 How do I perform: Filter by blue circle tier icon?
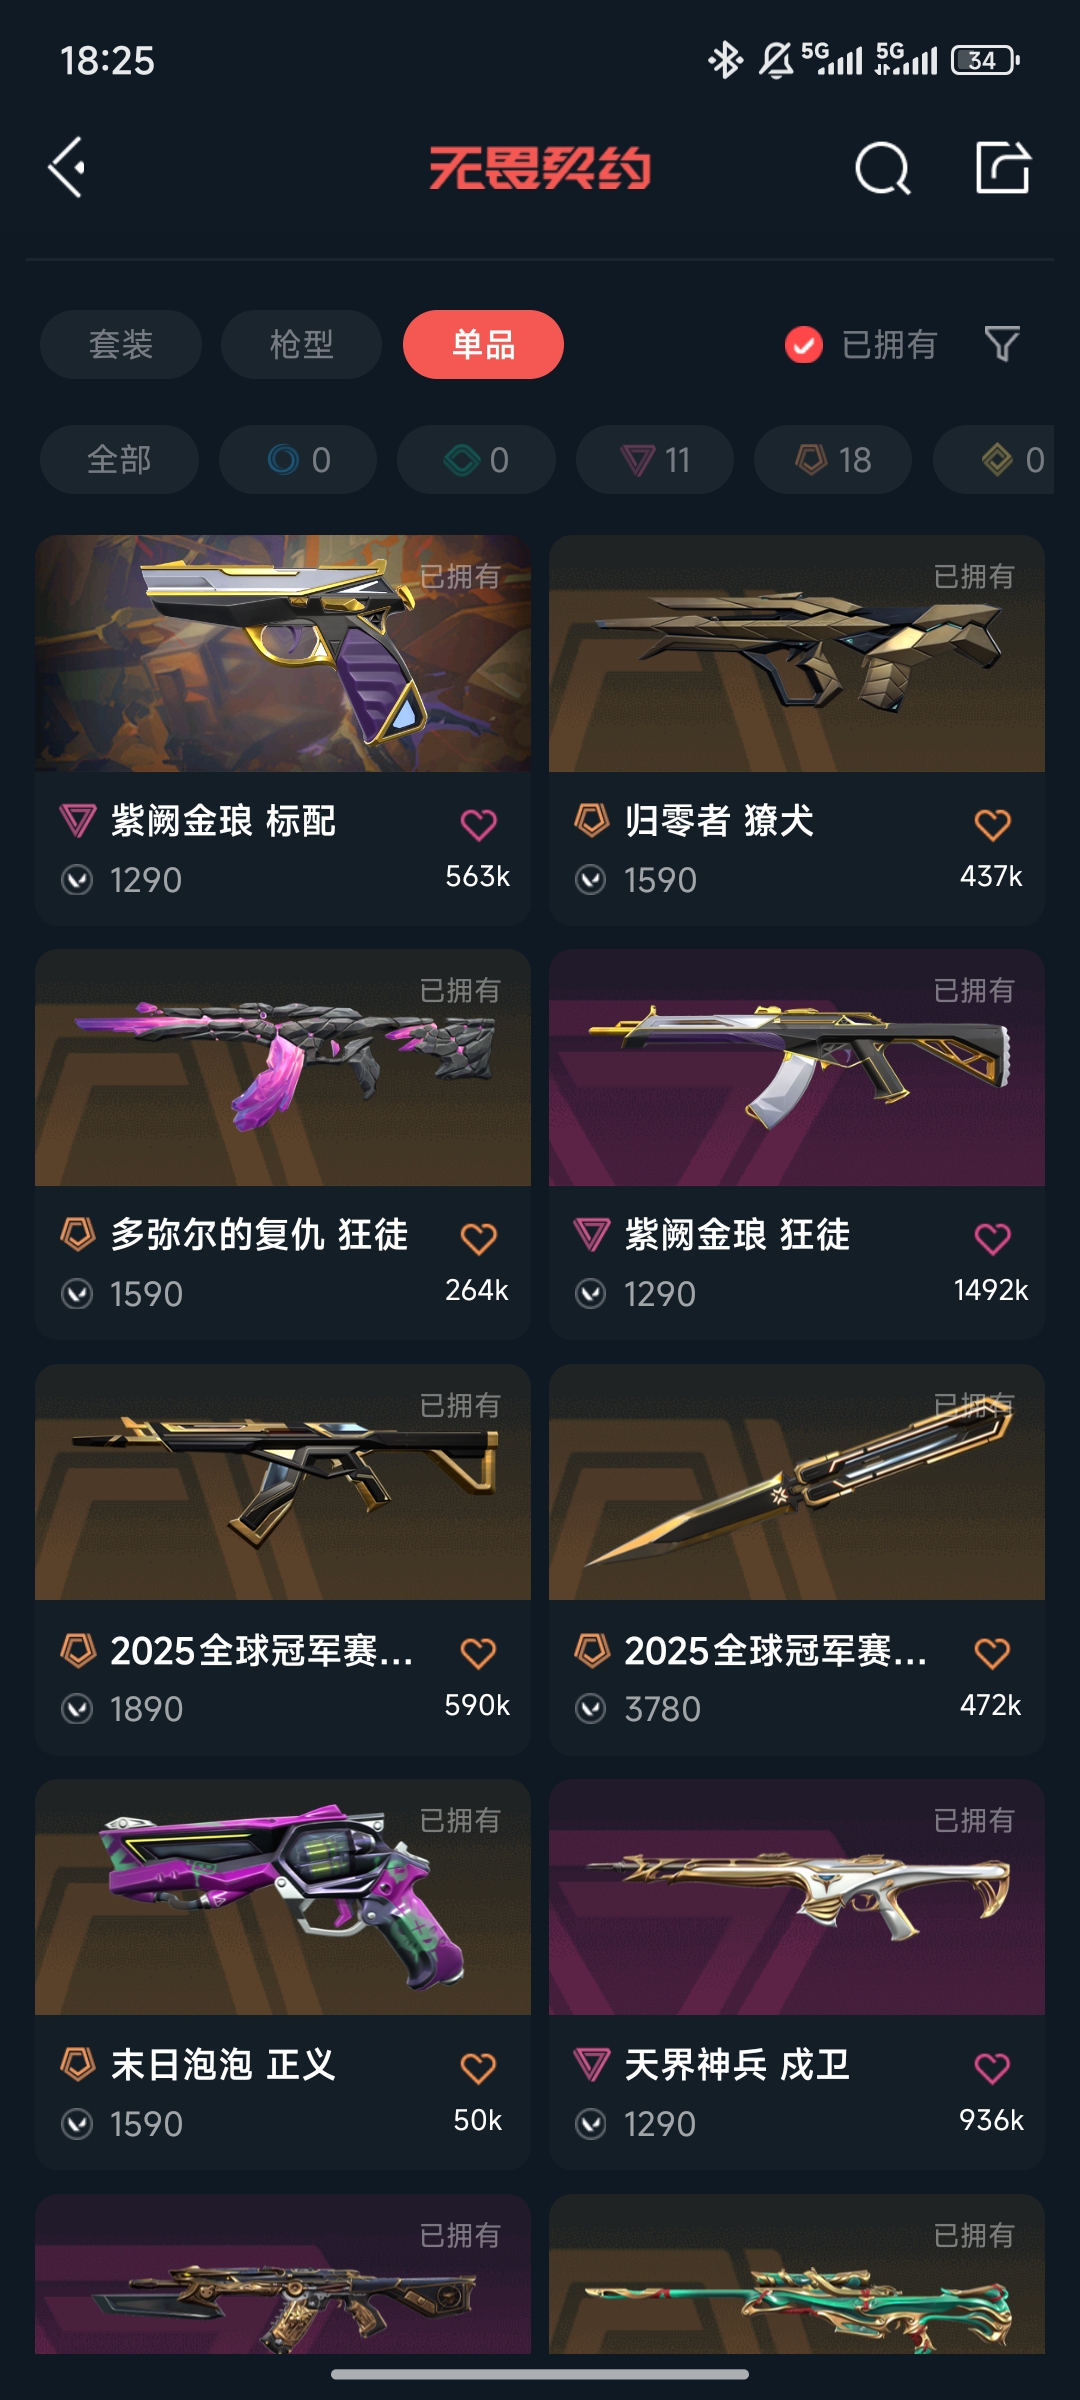[298, 460]
